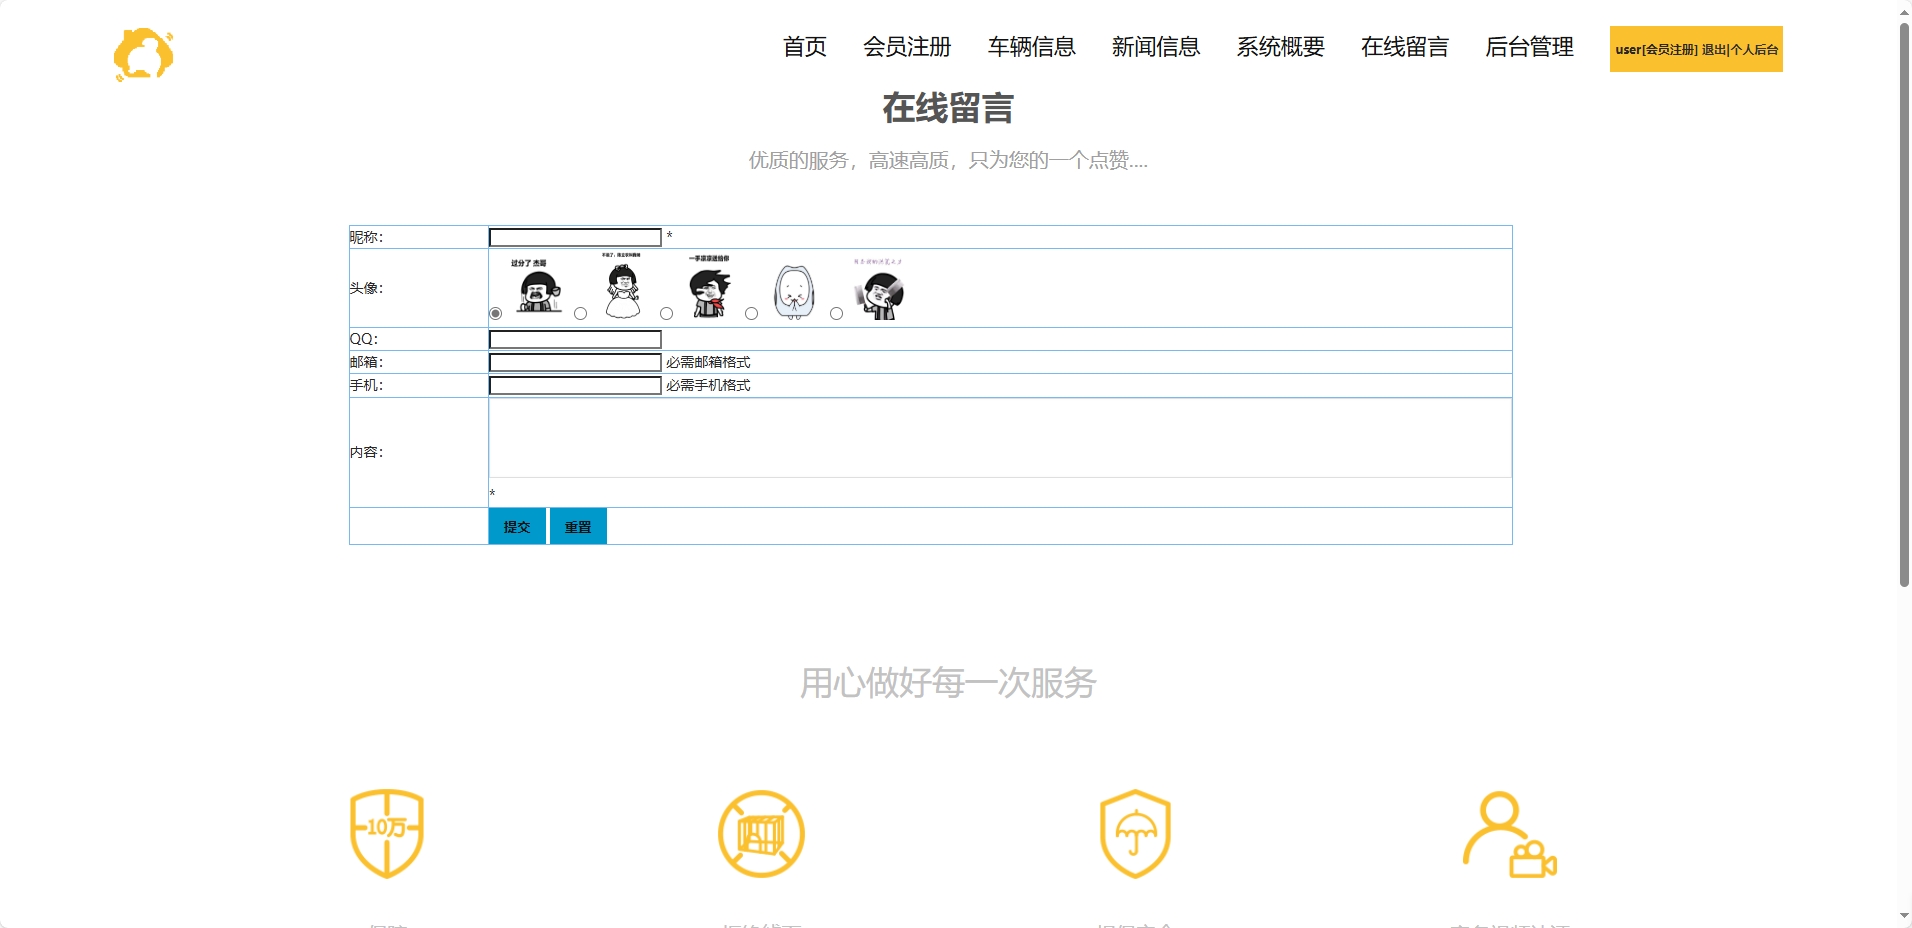Click inside the 昵称 nickname input field
The image size is (1912, 928).
point(574,237)
